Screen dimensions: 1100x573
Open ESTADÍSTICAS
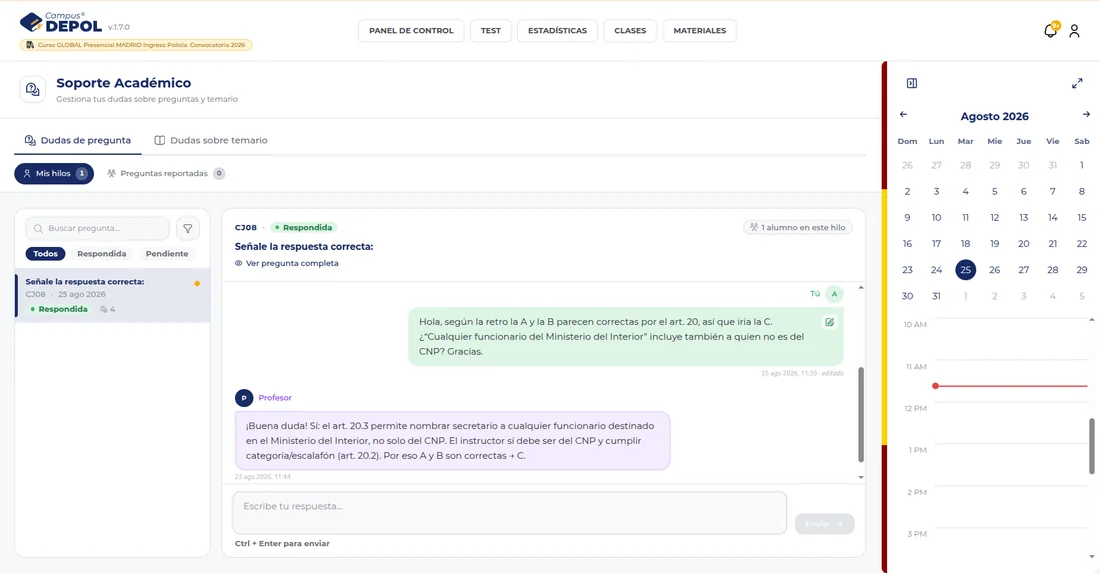tap(557, 30)
